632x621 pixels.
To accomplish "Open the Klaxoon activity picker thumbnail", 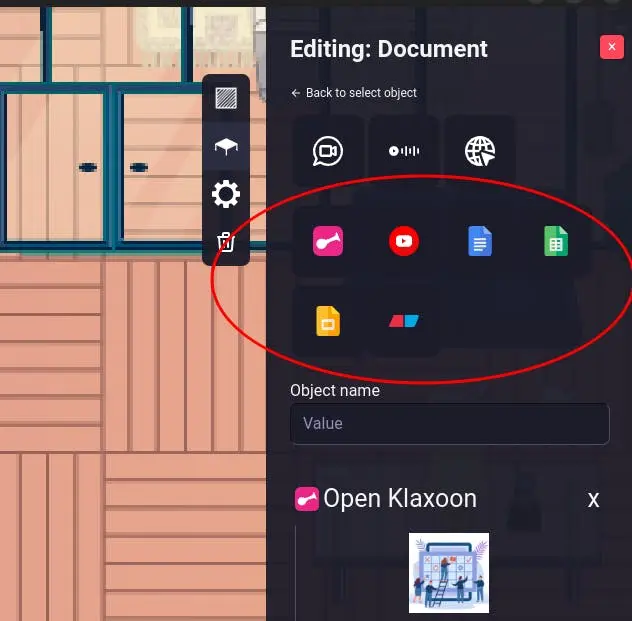I will tap(449, 573).
